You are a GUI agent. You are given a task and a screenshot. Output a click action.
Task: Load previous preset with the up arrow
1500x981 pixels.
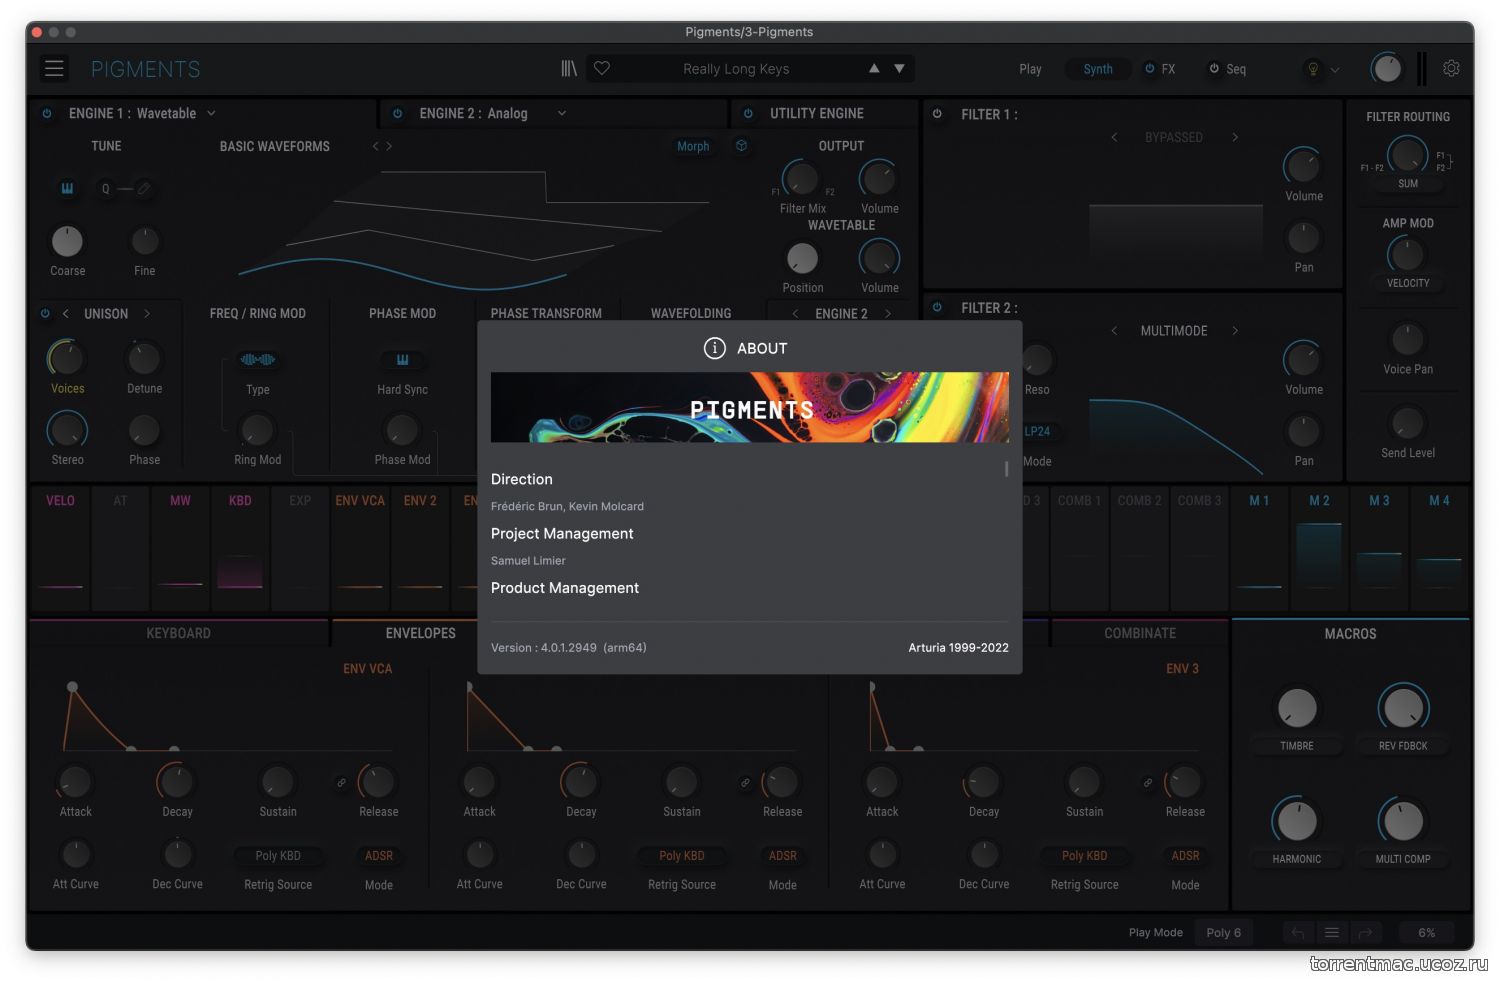pyautogui.click(x=874, y=69)
